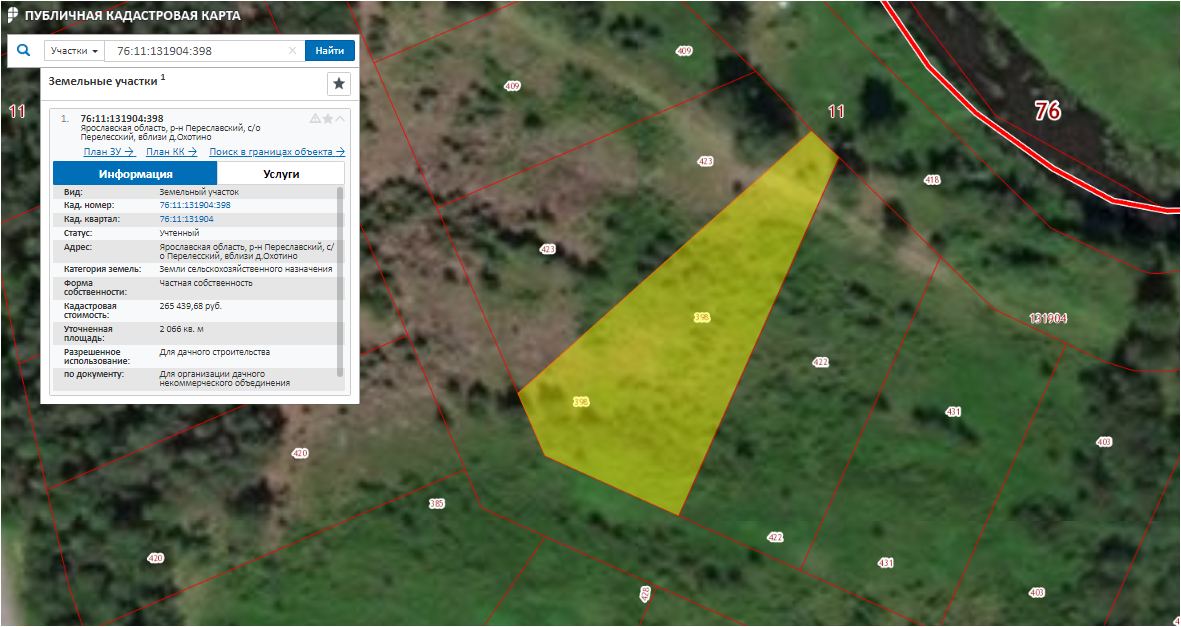Click the status value Учтенный
This screenshot has width=1181, height=627.
[x=179, y=233]
